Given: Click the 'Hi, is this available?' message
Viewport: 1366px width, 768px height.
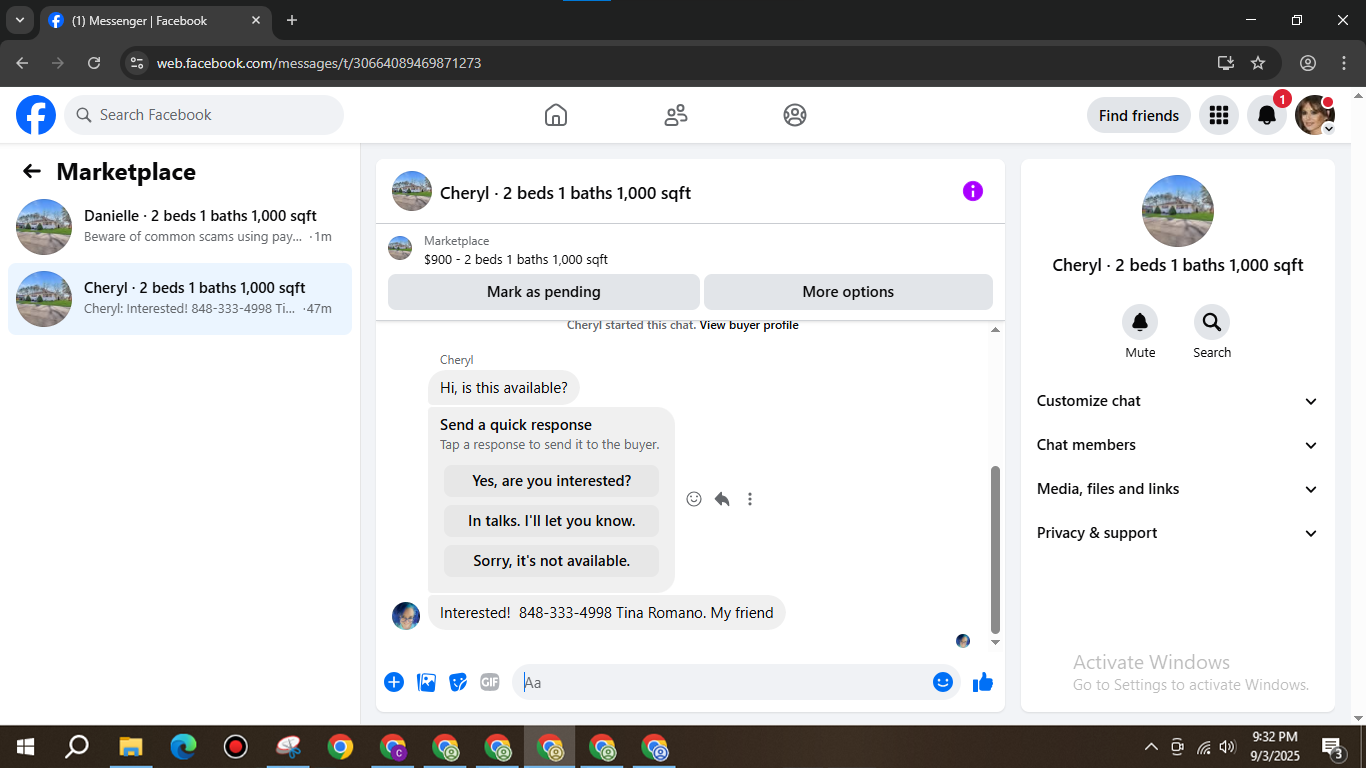Looking at the screenshot, I should (504, 388).
